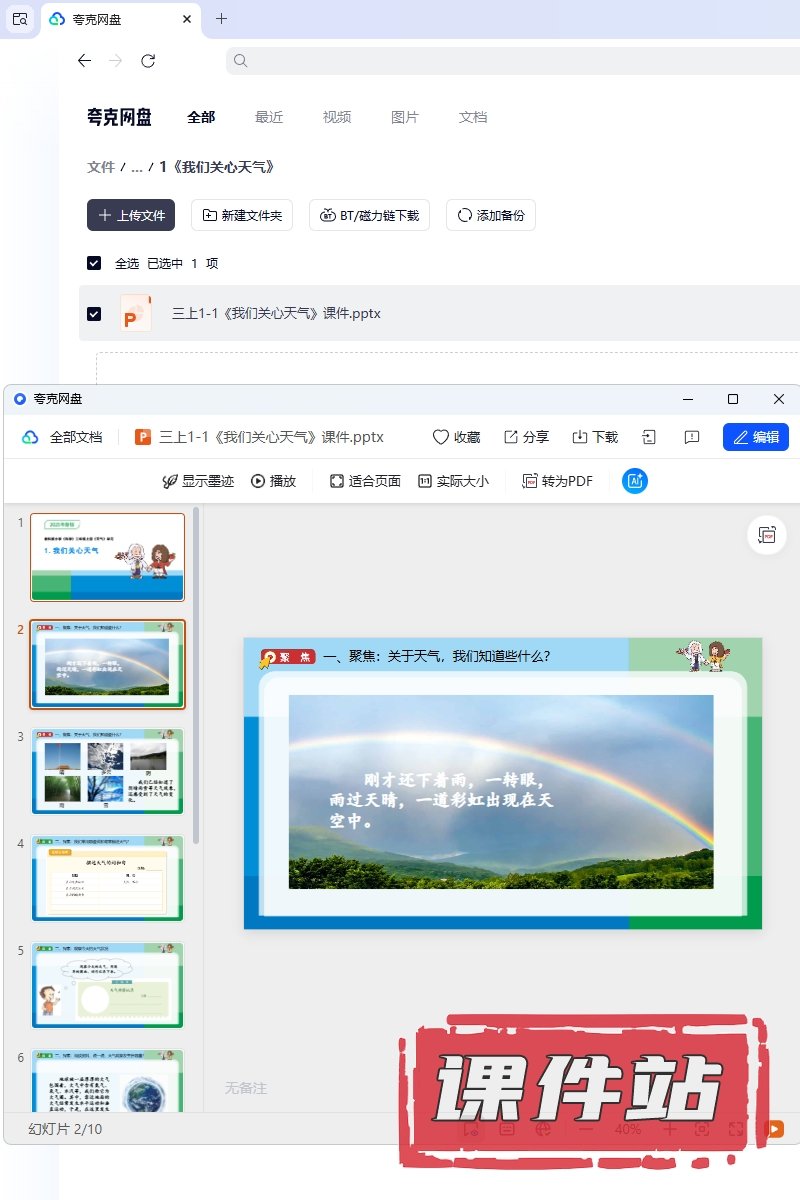Open the 文档 tab
This screenshot has width=800, height=1200.
point(473,117)
